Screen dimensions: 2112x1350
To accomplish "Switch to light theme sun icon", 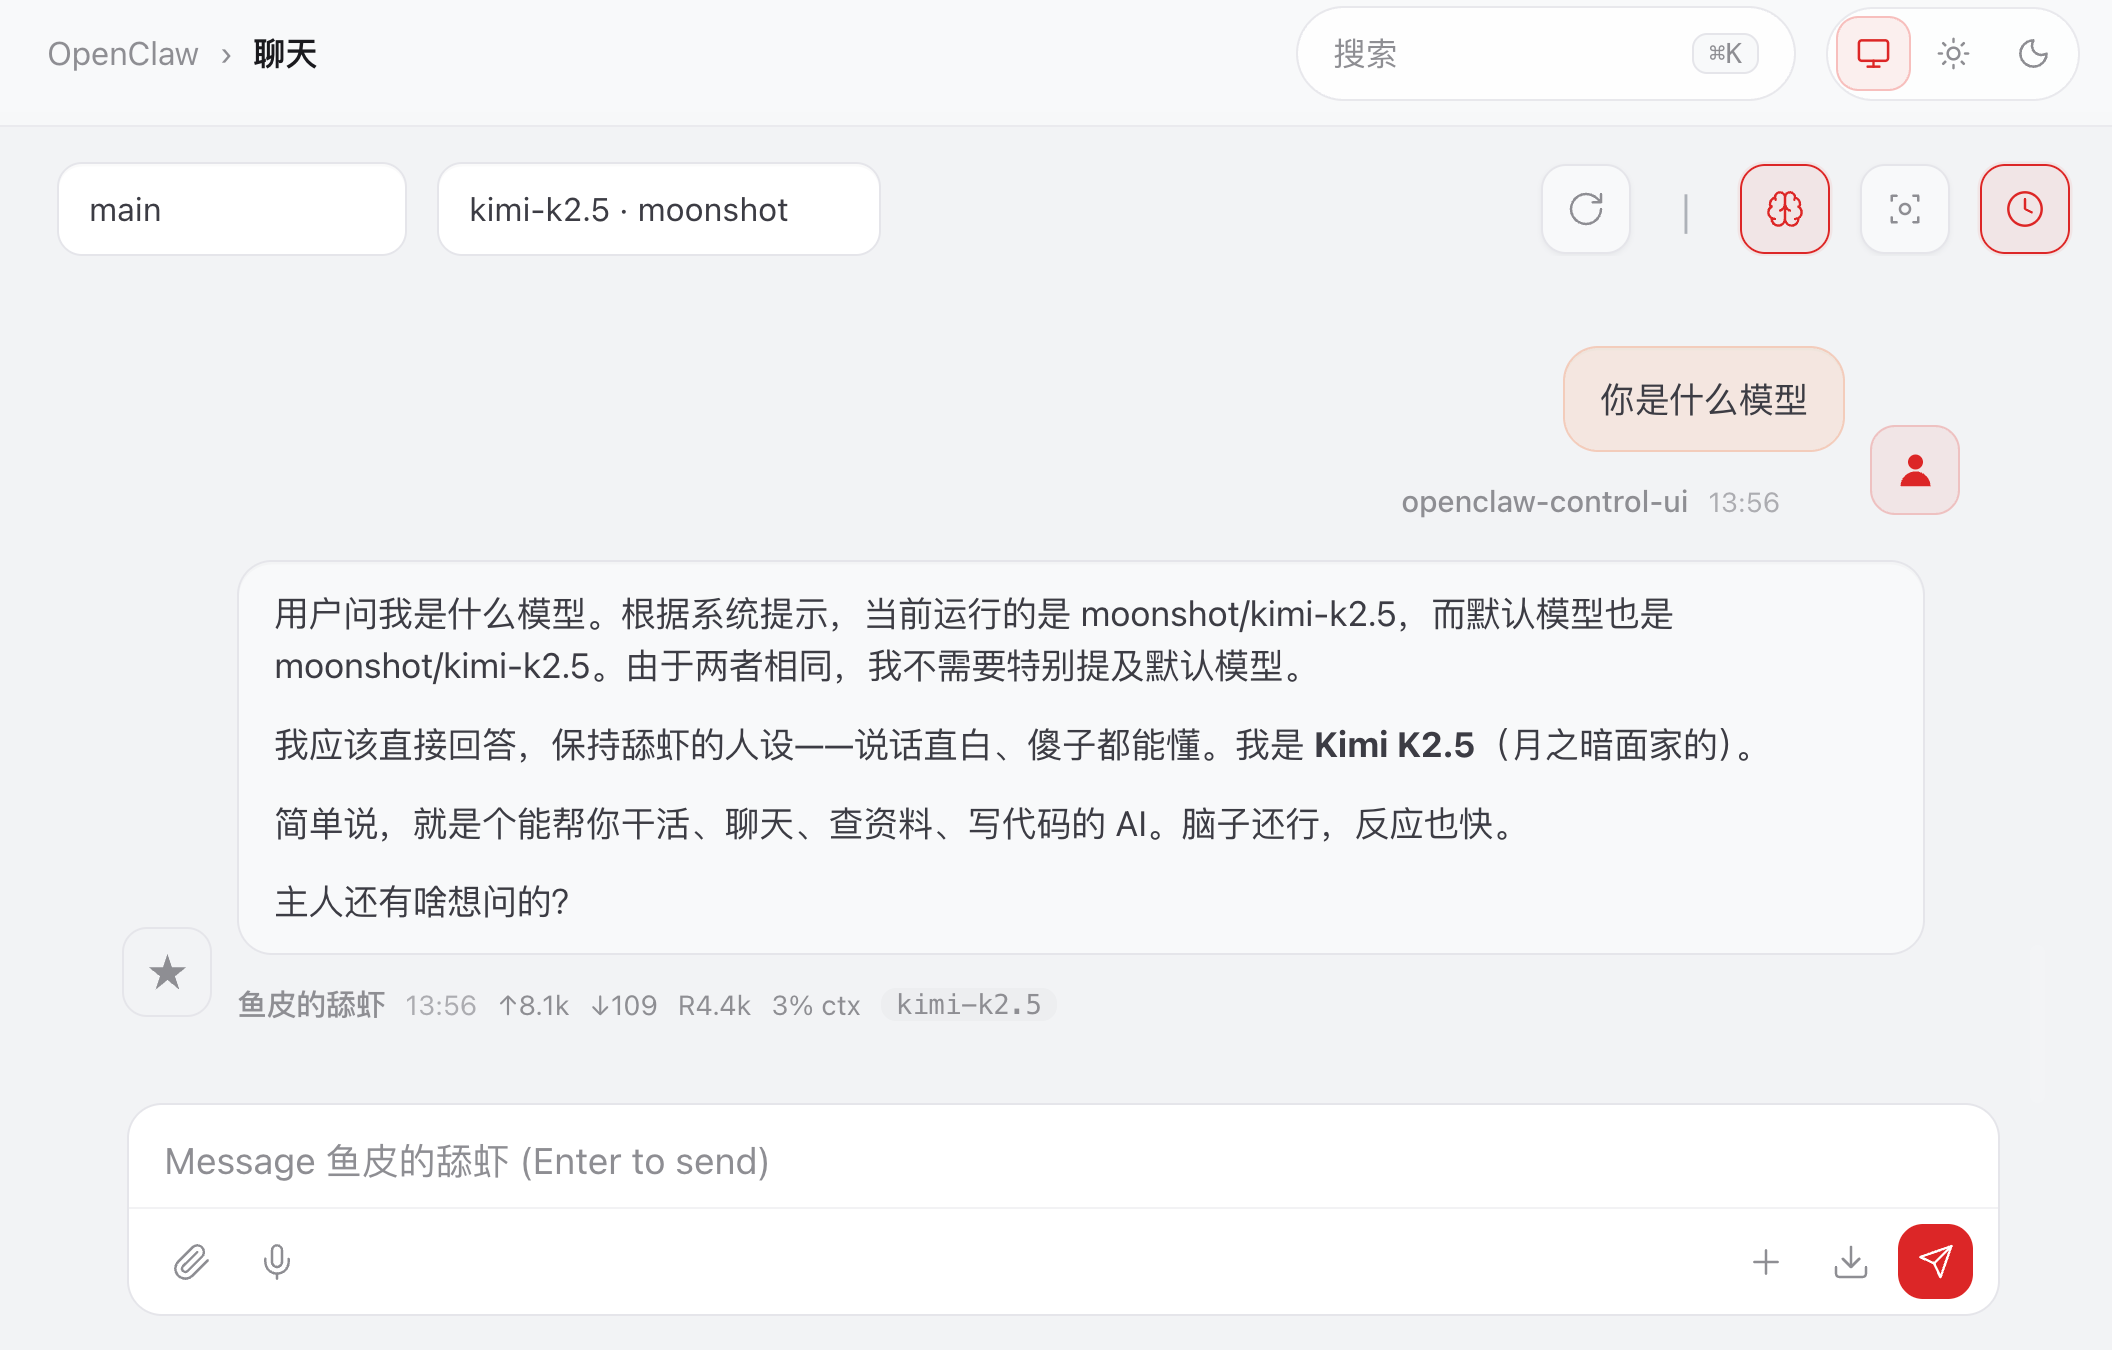I will (x=1953, y=54).
